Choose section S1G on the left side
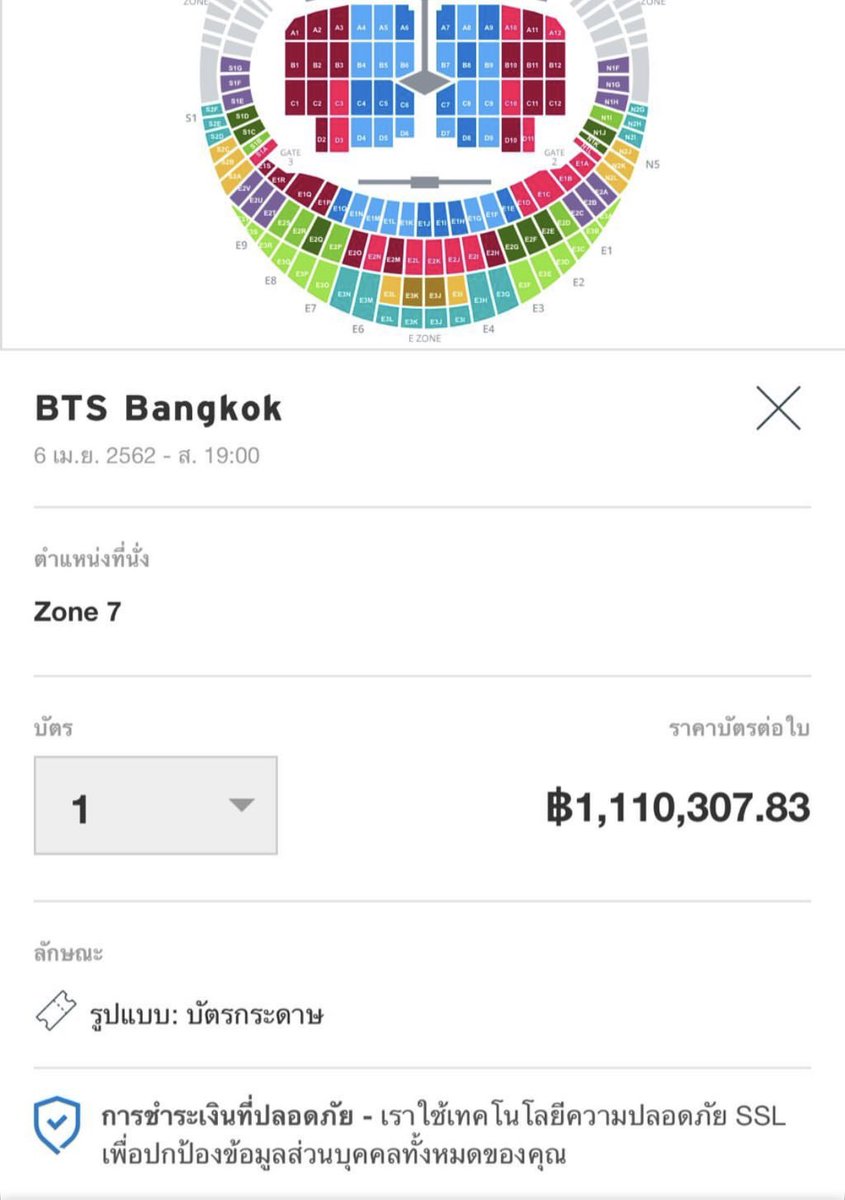The width and height of the screenshot is (845, 1200). point(236,66)
